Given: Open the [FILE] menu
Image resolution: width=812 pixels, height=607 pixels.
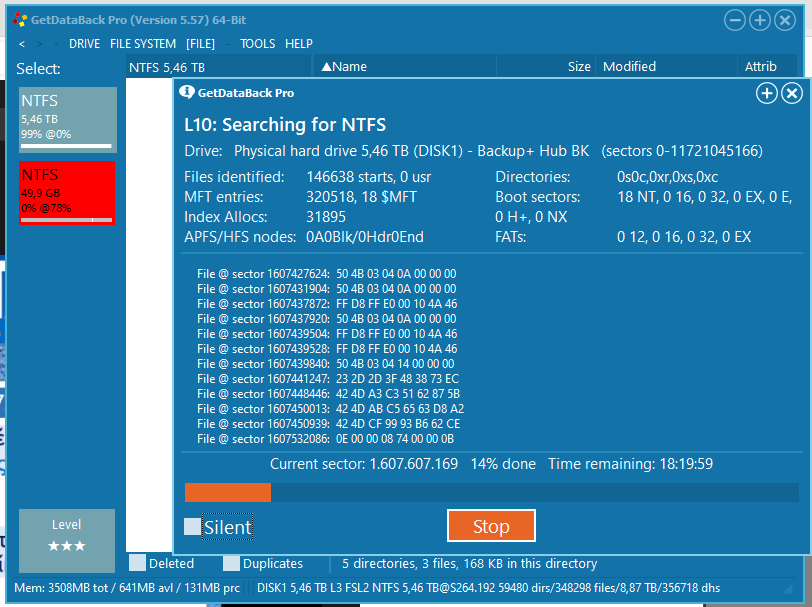Looking at the screenshot, I should pos(200,44).
